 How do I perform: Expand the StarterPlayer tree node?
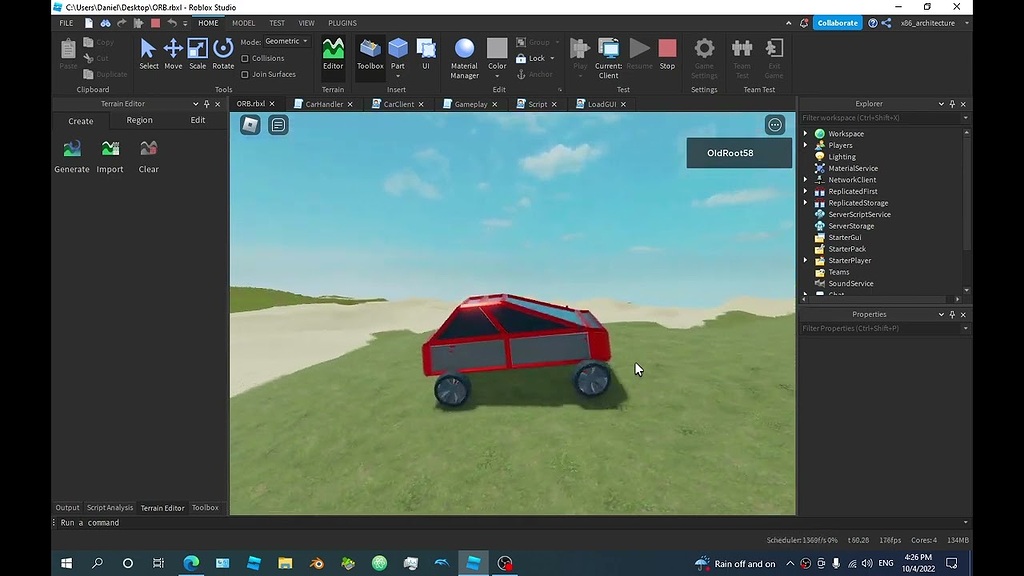806,261
